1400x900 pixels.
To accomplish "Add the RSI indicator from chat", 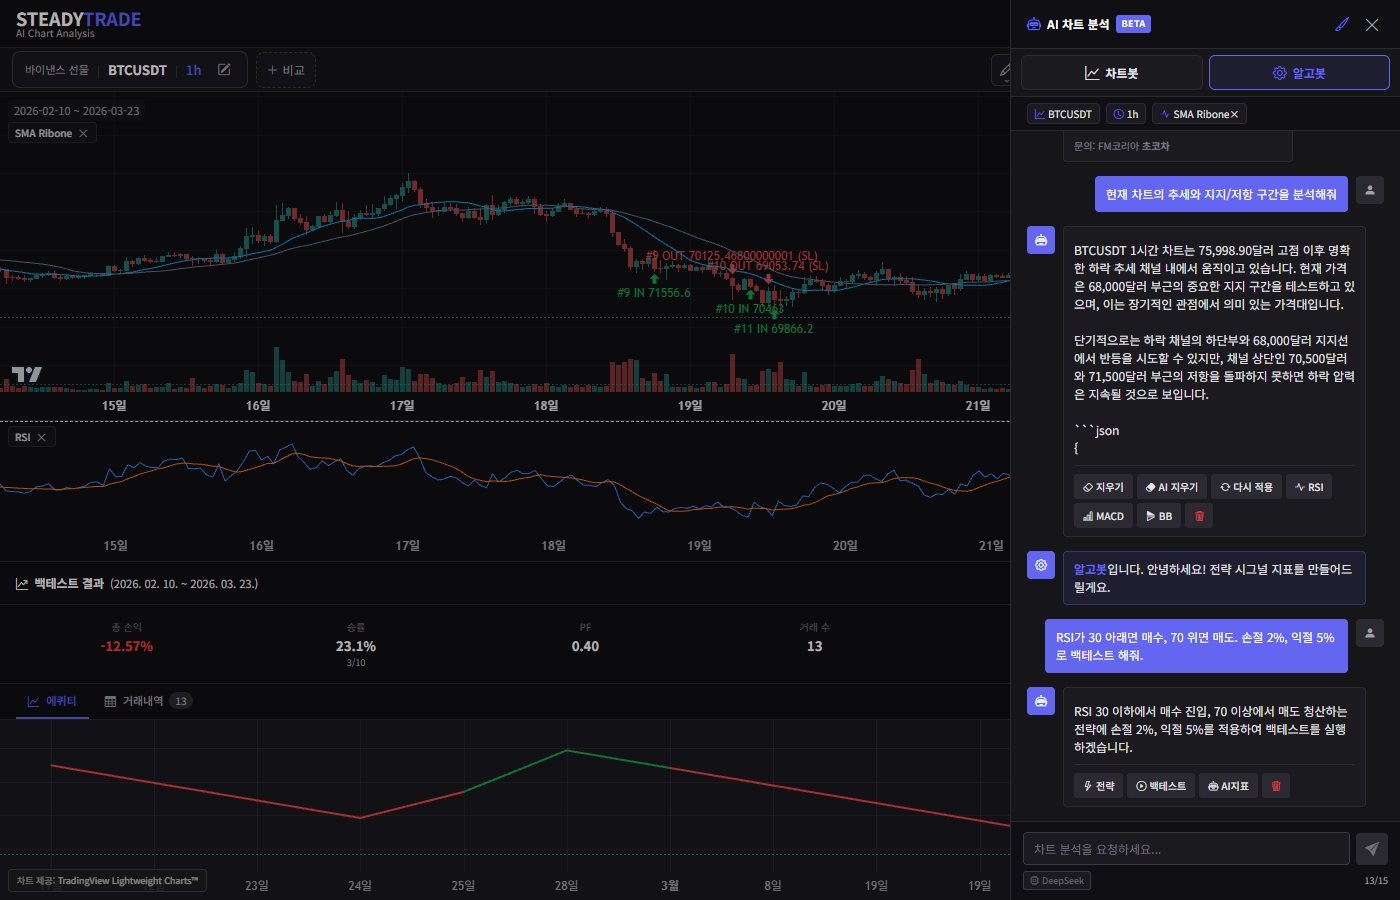I will tap(1309, 487).
